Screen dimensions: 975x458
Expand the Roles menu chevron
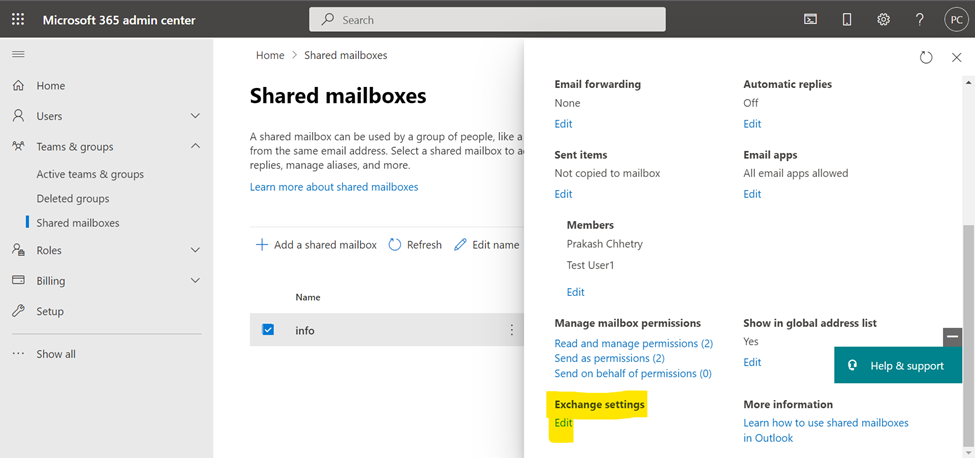(195, 250)
